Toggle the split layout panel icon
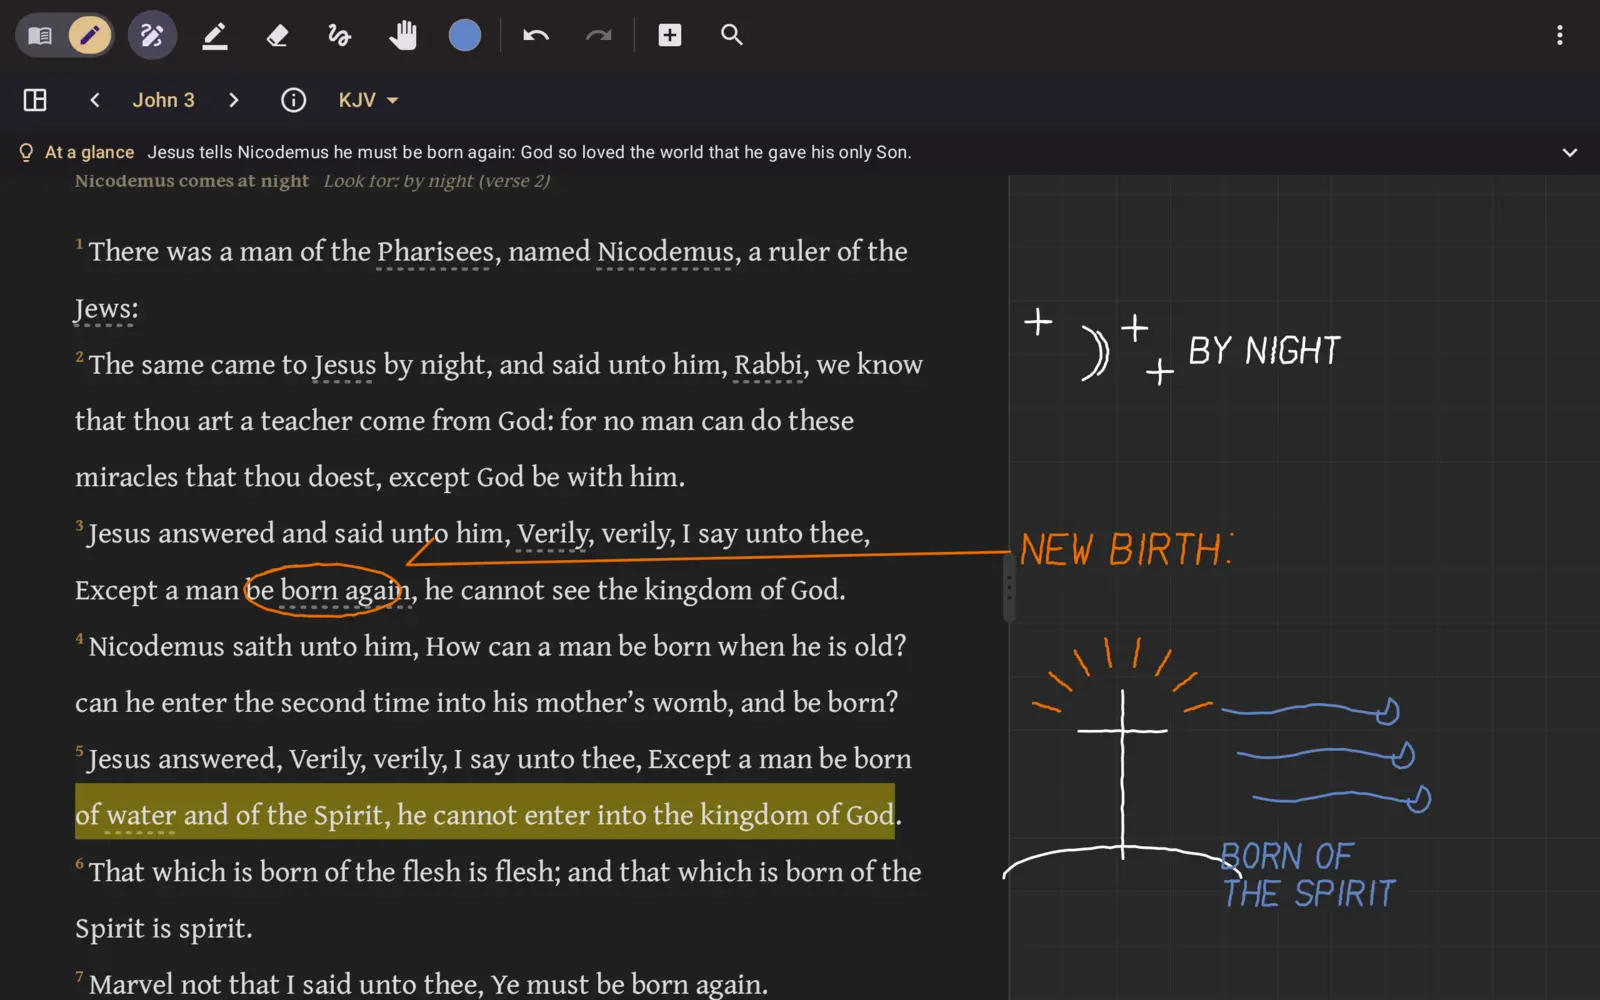 [x=35, y=100]
